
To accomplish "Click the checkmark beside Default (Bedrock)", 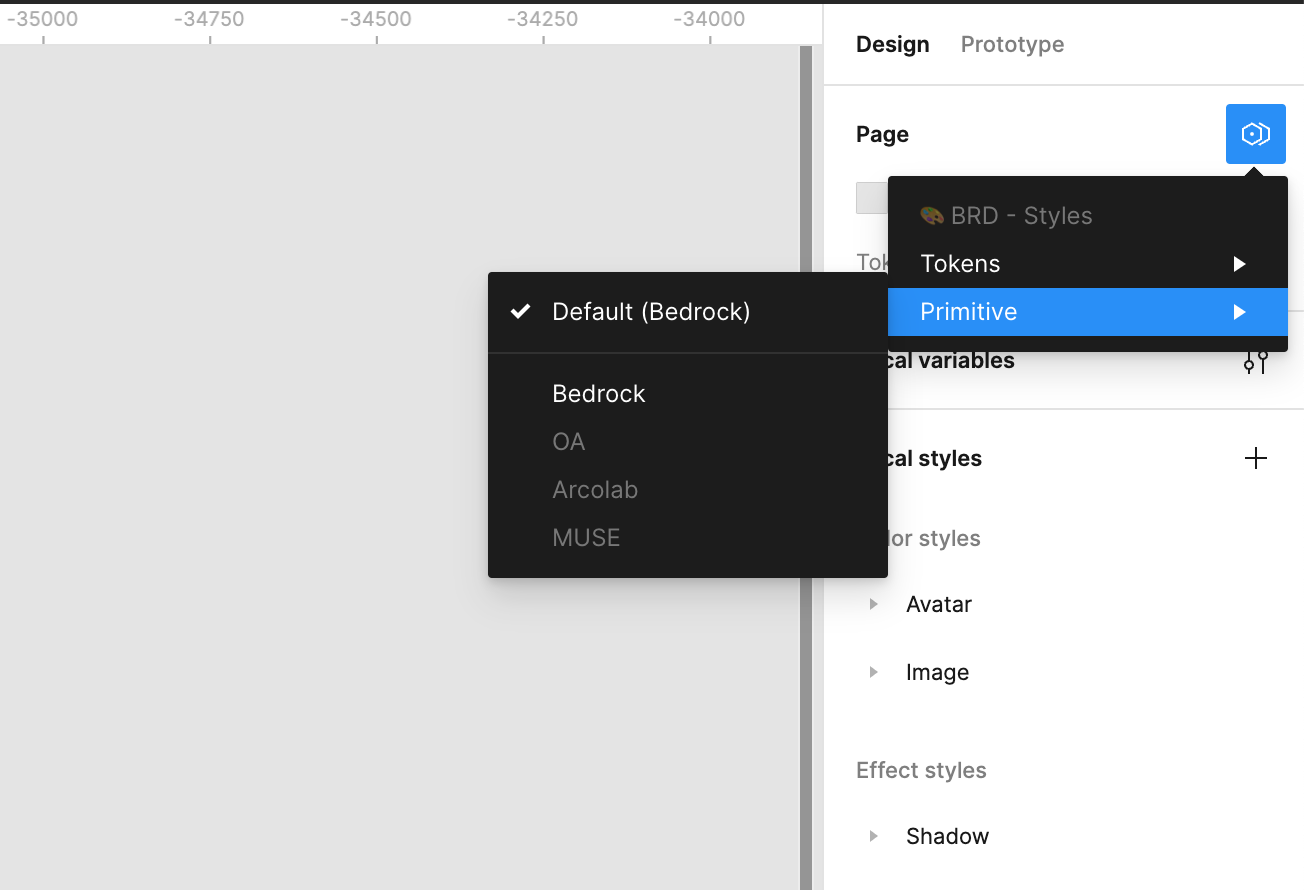I will click(520, 312).
